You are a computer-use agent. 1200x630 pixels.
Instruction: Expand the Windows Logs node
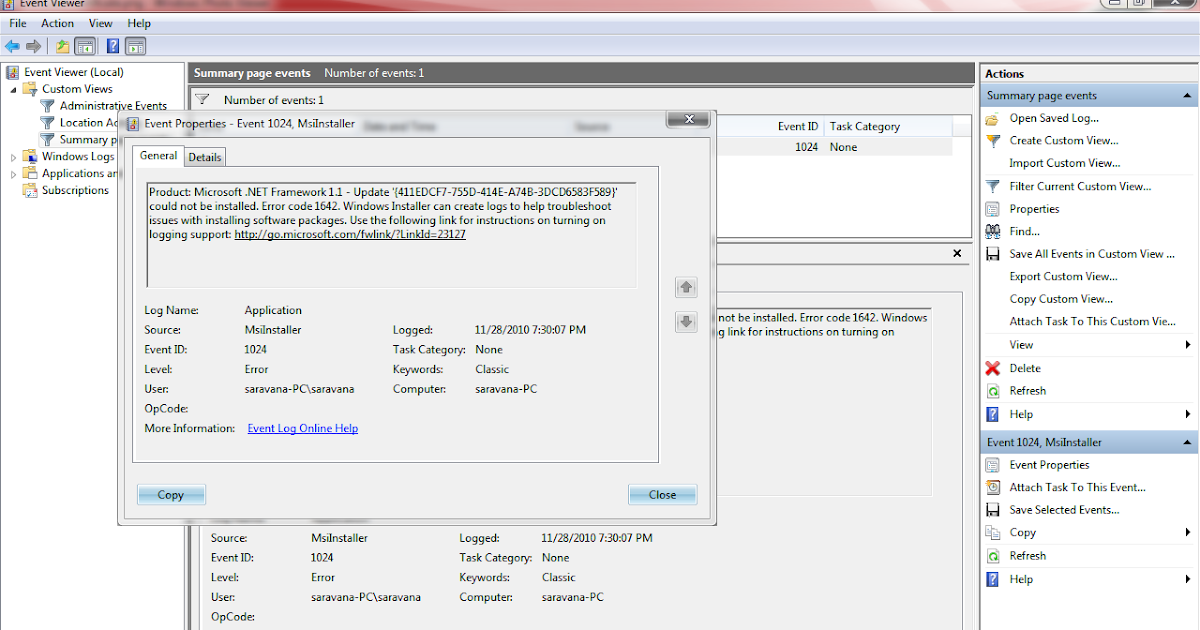click(14, 157)
